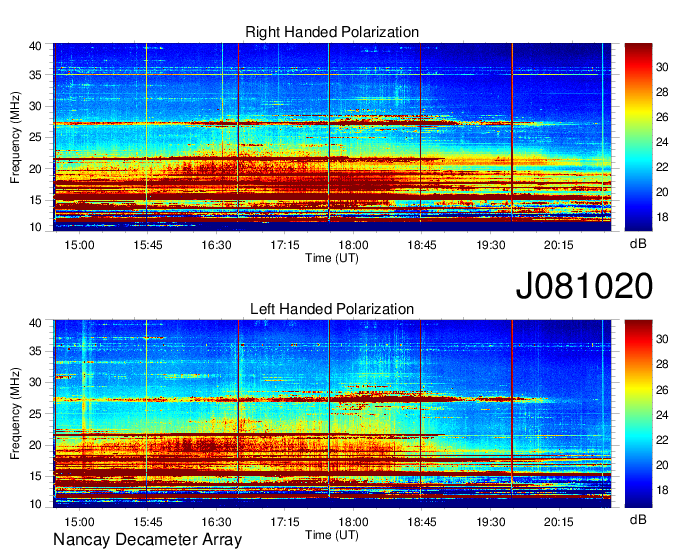Click the Right Handed Polarization spectrogram image
Image resolution: width=680 pixels, height=552 pixels.
pos(332,137)
